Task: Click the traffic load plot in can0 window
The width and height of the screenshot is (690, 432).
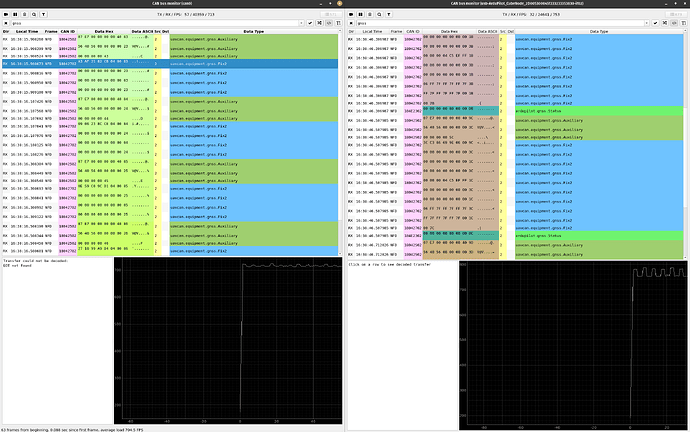Action: click(x=228, y=341)
